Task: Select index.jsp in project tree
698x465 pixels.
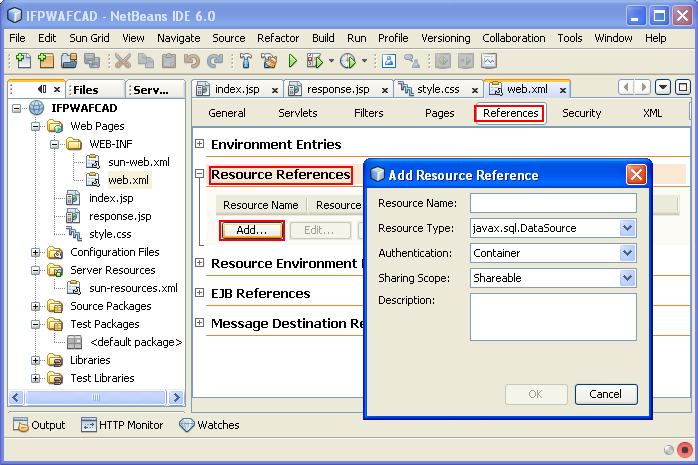Action: pyautogui.click(x=111, y=198)
